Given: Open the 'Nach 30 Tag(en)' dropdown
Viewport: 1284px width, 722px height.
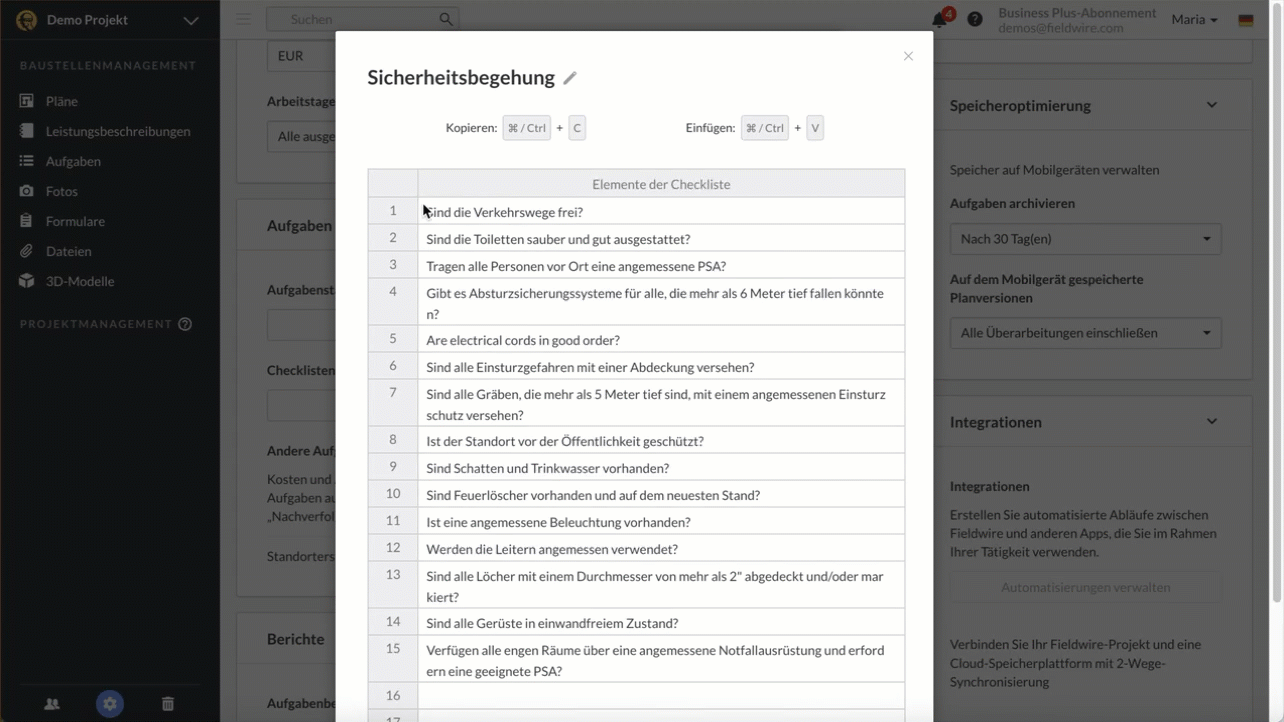Looking at the screenshot, I should coord(1085,239).
